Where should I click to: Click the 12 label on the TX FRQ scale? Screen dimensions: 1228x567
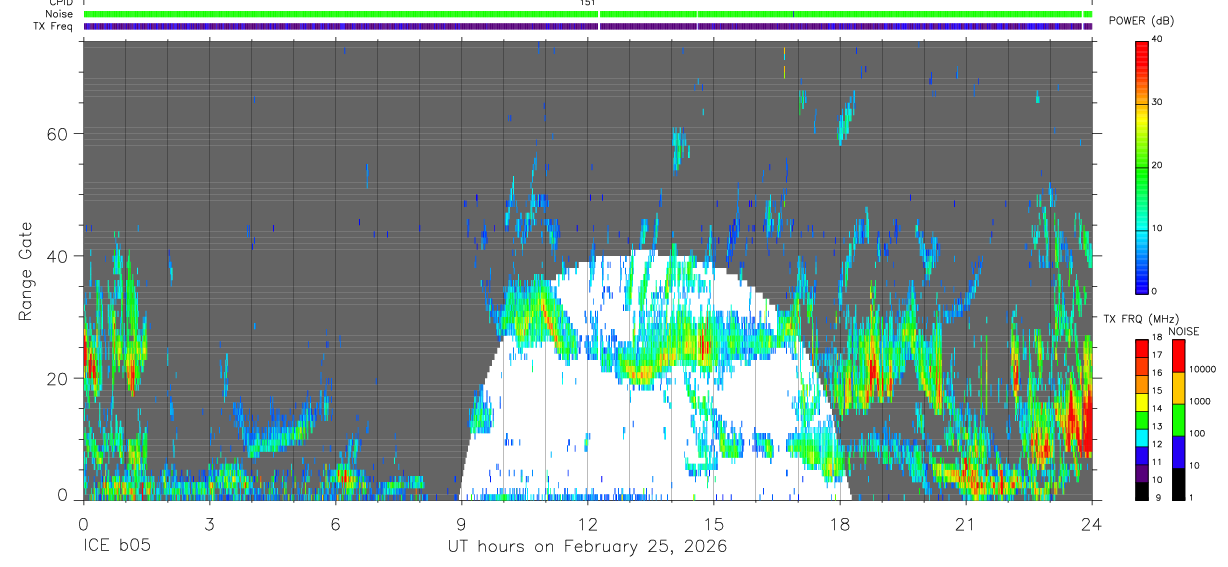pyautogui.click(x=1157, y=444)
